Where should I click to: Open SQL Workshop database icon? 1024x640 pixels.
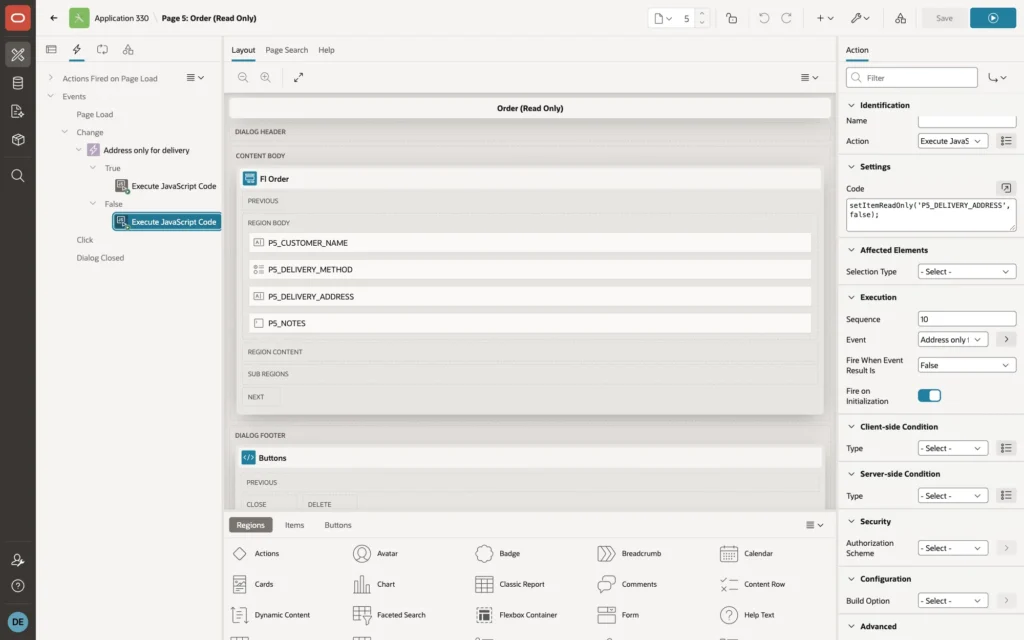point(18,83)
